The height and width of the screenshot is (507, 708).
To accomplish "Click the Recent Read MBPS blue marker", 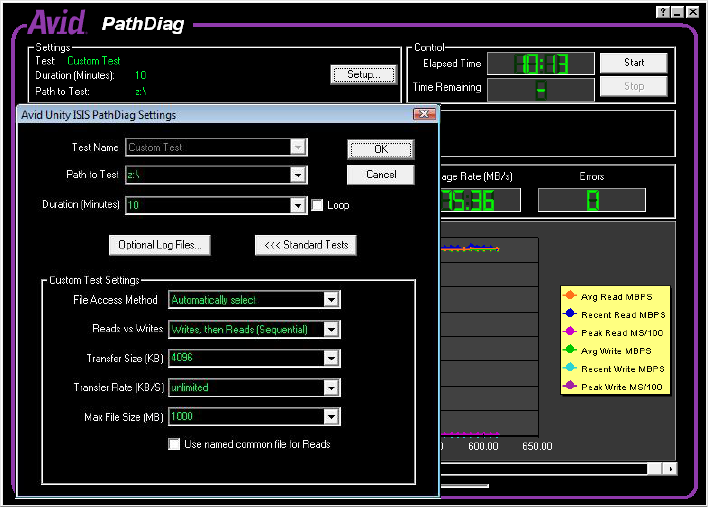I will 570,313.
